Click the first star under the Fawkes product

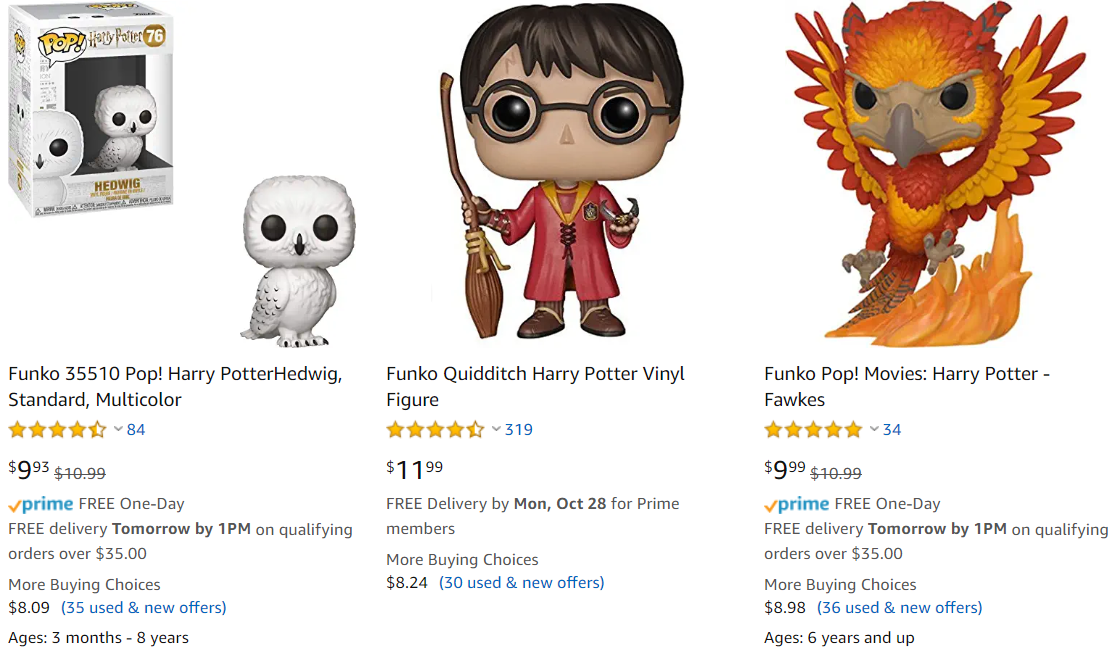point(772,429)
